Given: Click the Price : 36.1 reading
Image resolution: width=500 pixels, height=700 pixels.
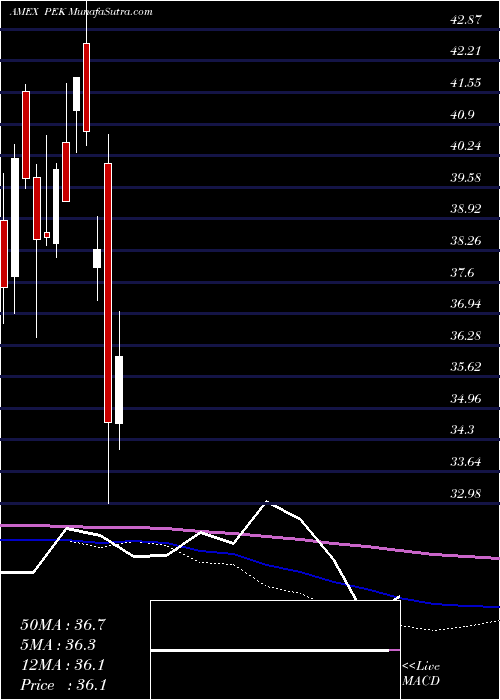Looking at the screenshot, I should (x=63, y=684).
